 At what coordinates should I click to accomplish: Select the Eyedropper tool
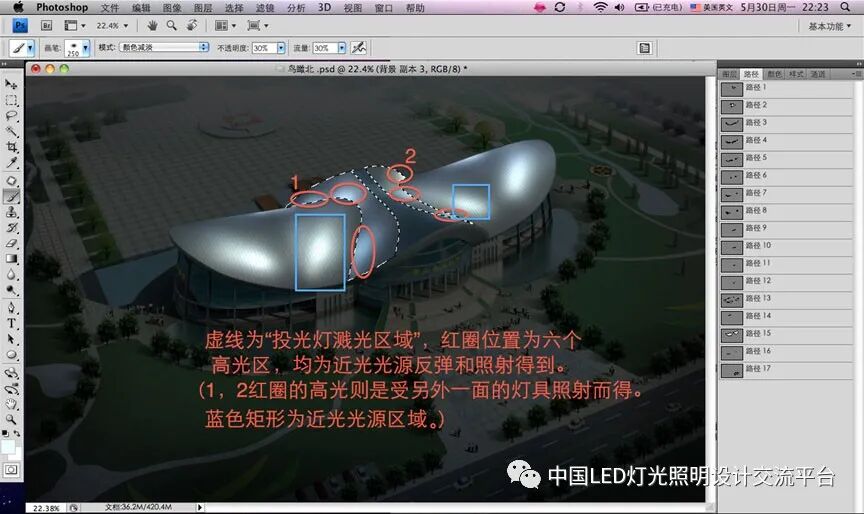pyautogui.click(x=11, y=163)
